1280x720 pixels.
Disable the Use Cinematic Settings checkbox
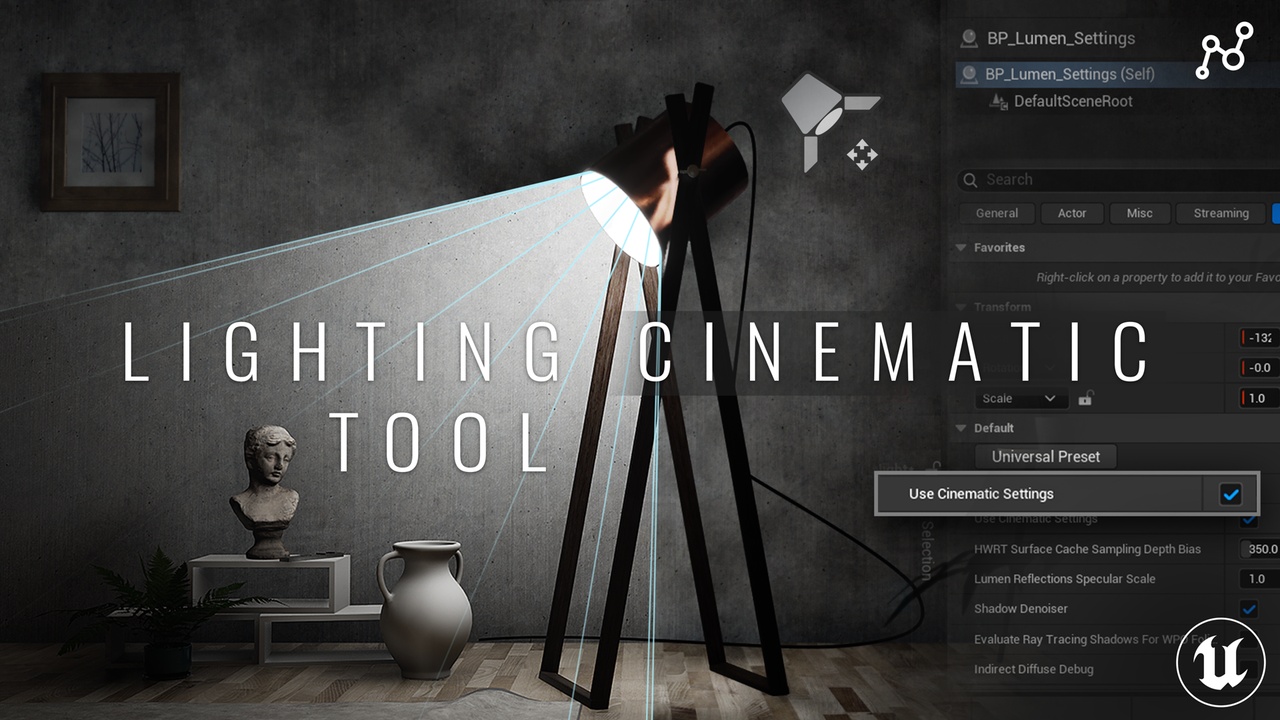pos(1231,493)
